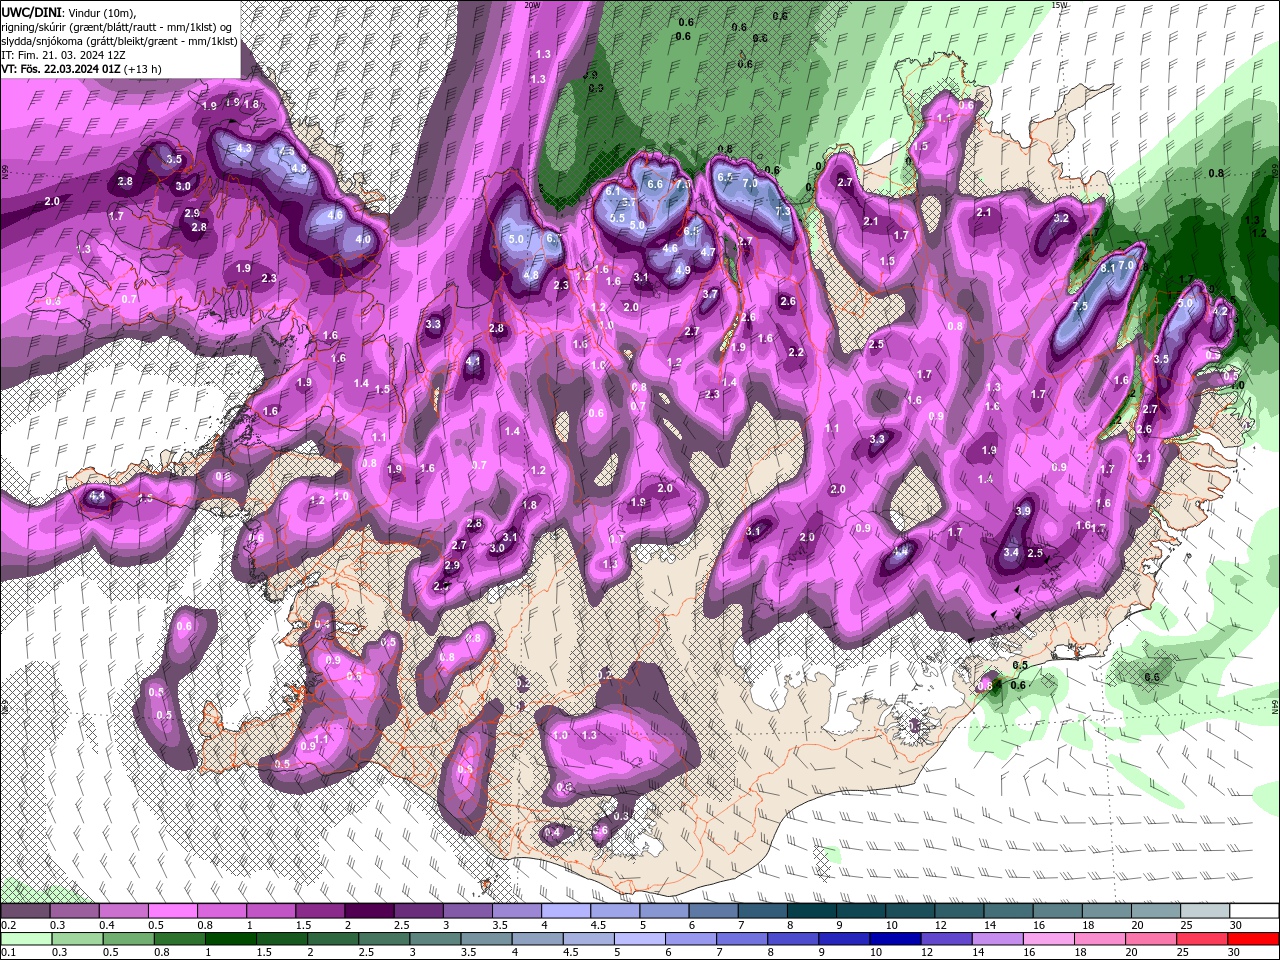Click the 8.1 precipitation value on the map
Image resolution: width=1280 pixels, height=960 pixels.
coord(1108,268)
